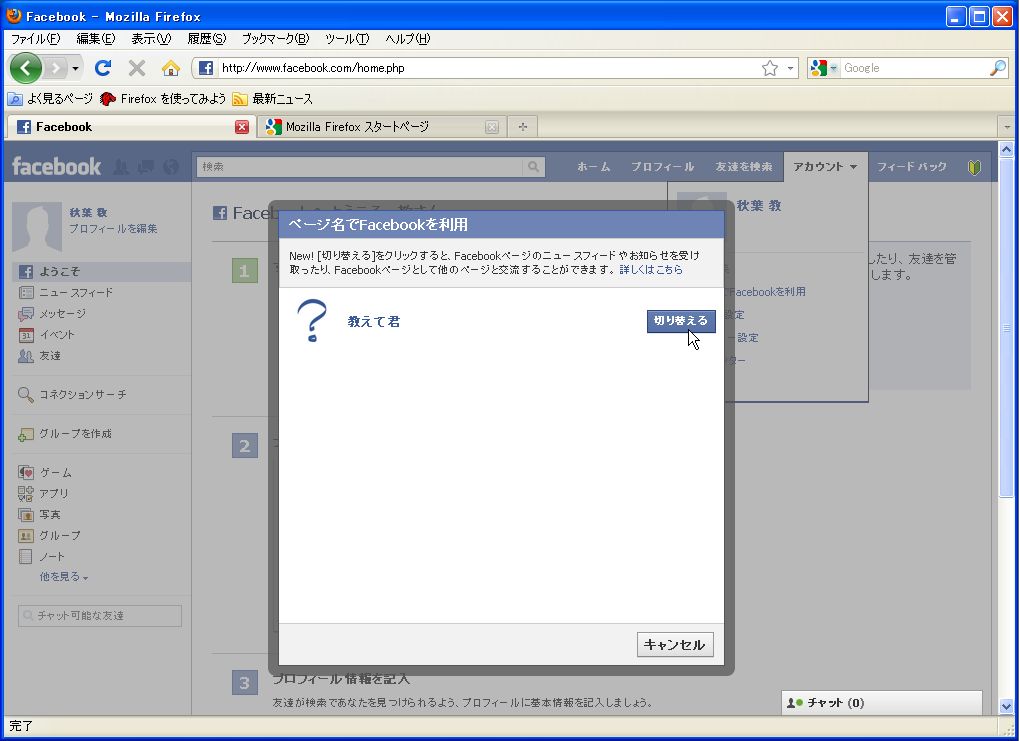1019x741 pixels.
Task: Reload the page with the refresh icon
Action: pyautogui.click(x=103, y=68)
